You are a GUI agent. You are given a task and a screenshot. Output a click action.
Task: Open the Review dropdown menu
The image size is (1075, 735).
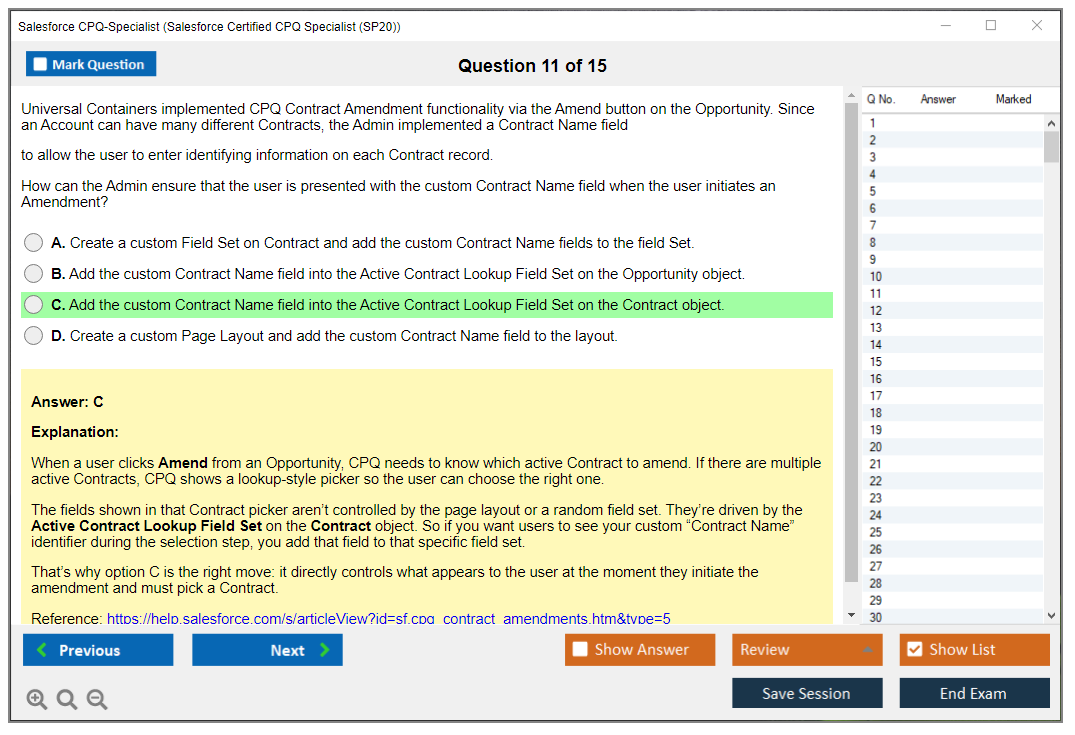coord(806,650)
